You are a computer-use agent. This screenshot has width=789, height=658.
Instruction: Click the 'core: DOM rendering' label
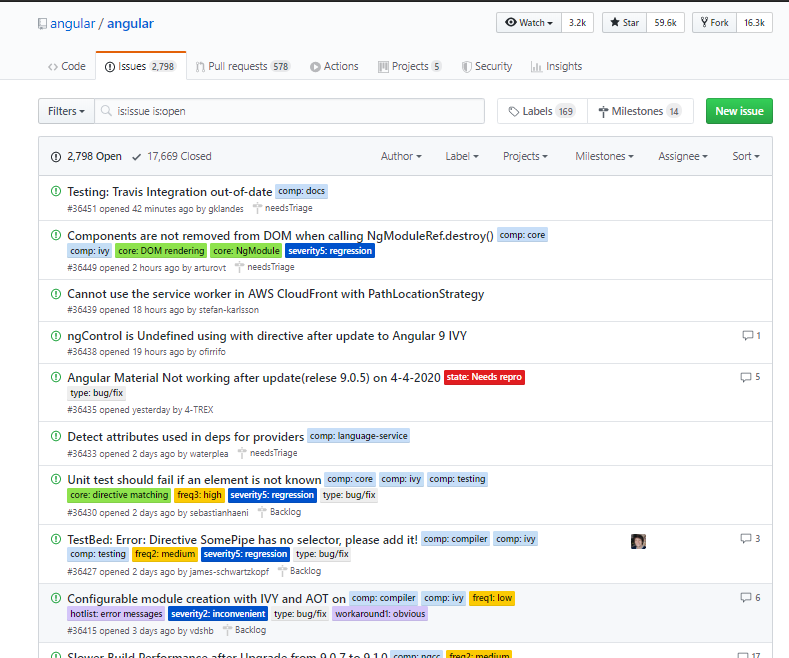(161, 251)
